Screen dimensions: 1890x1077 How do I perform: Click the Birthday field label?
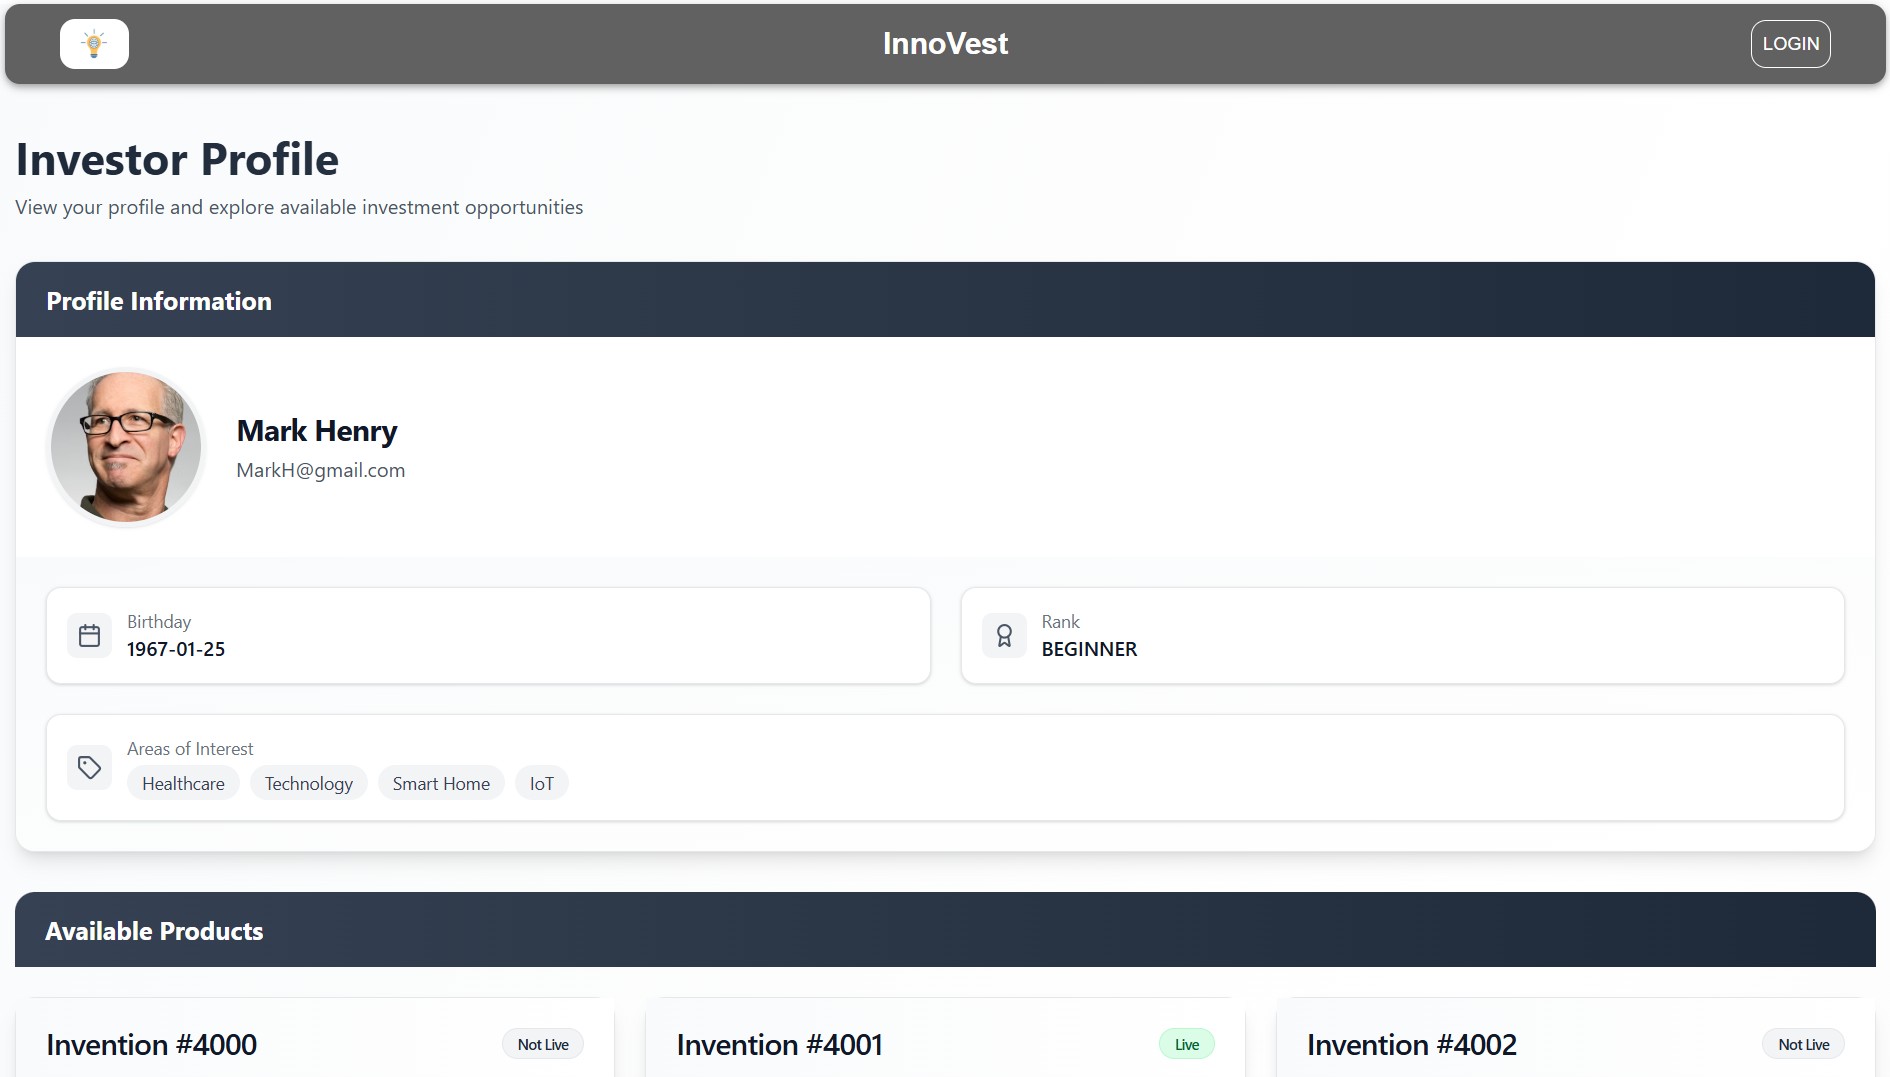159,622
